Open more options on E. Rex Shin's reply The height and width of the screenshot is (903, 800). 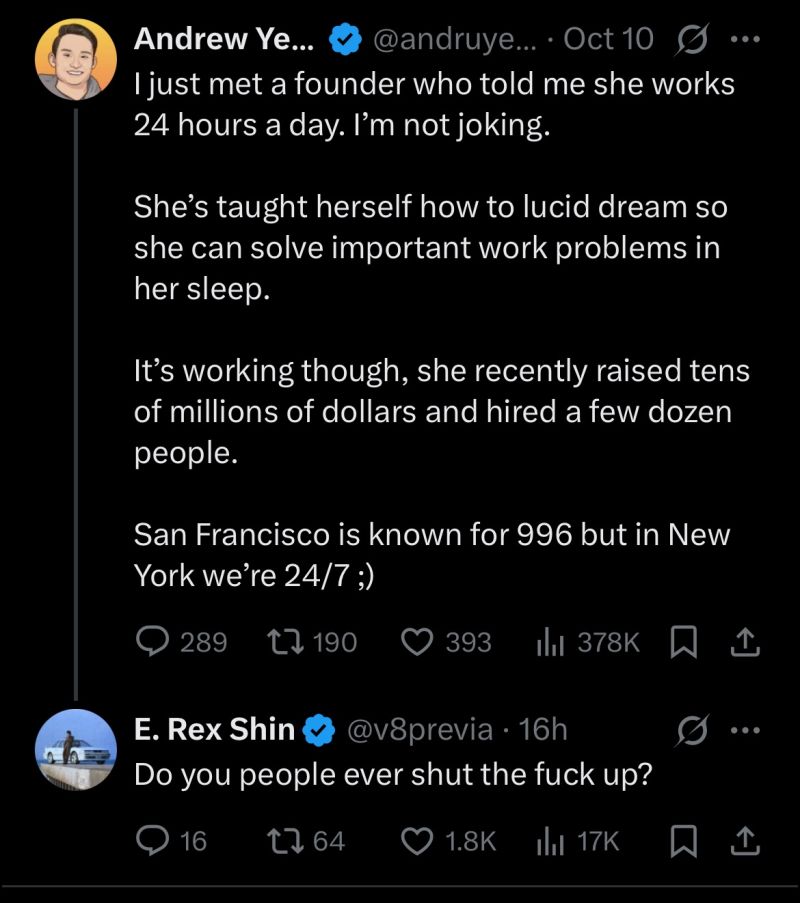(741, 731)
